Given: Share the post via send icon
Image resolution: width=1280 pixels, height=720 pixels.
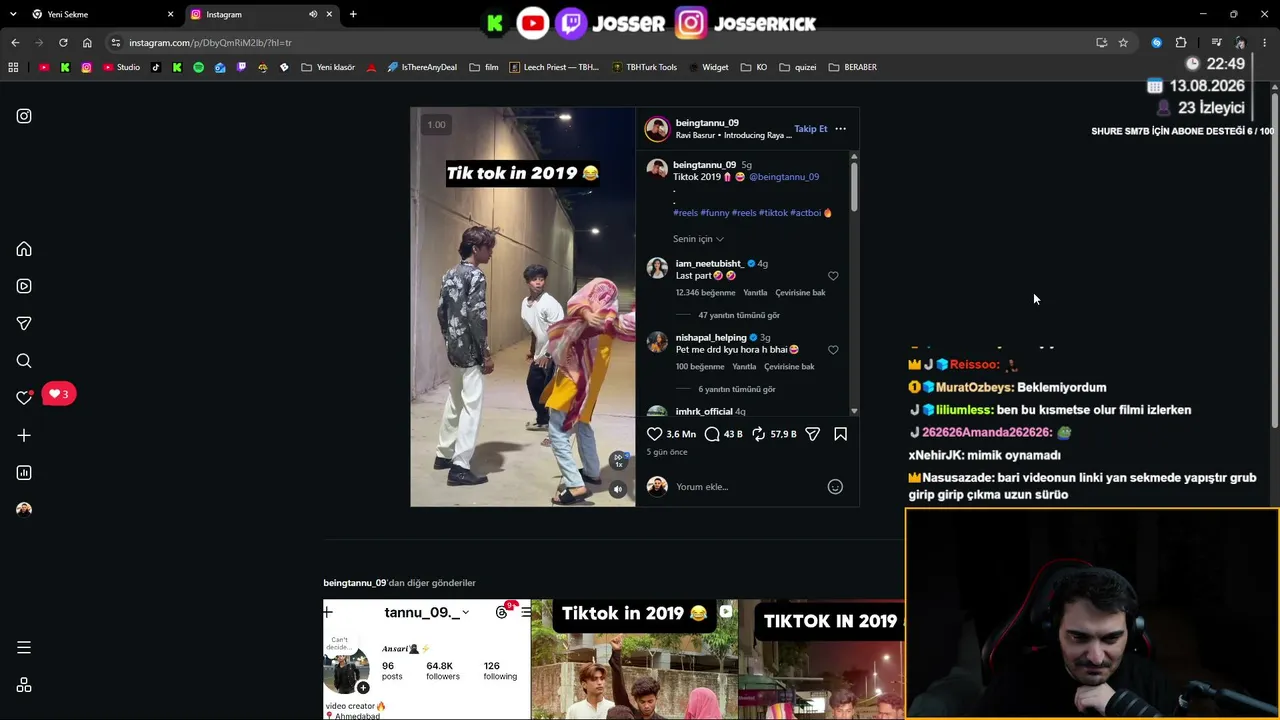Looking at the screenshot, I should click(x=813, y=434).
